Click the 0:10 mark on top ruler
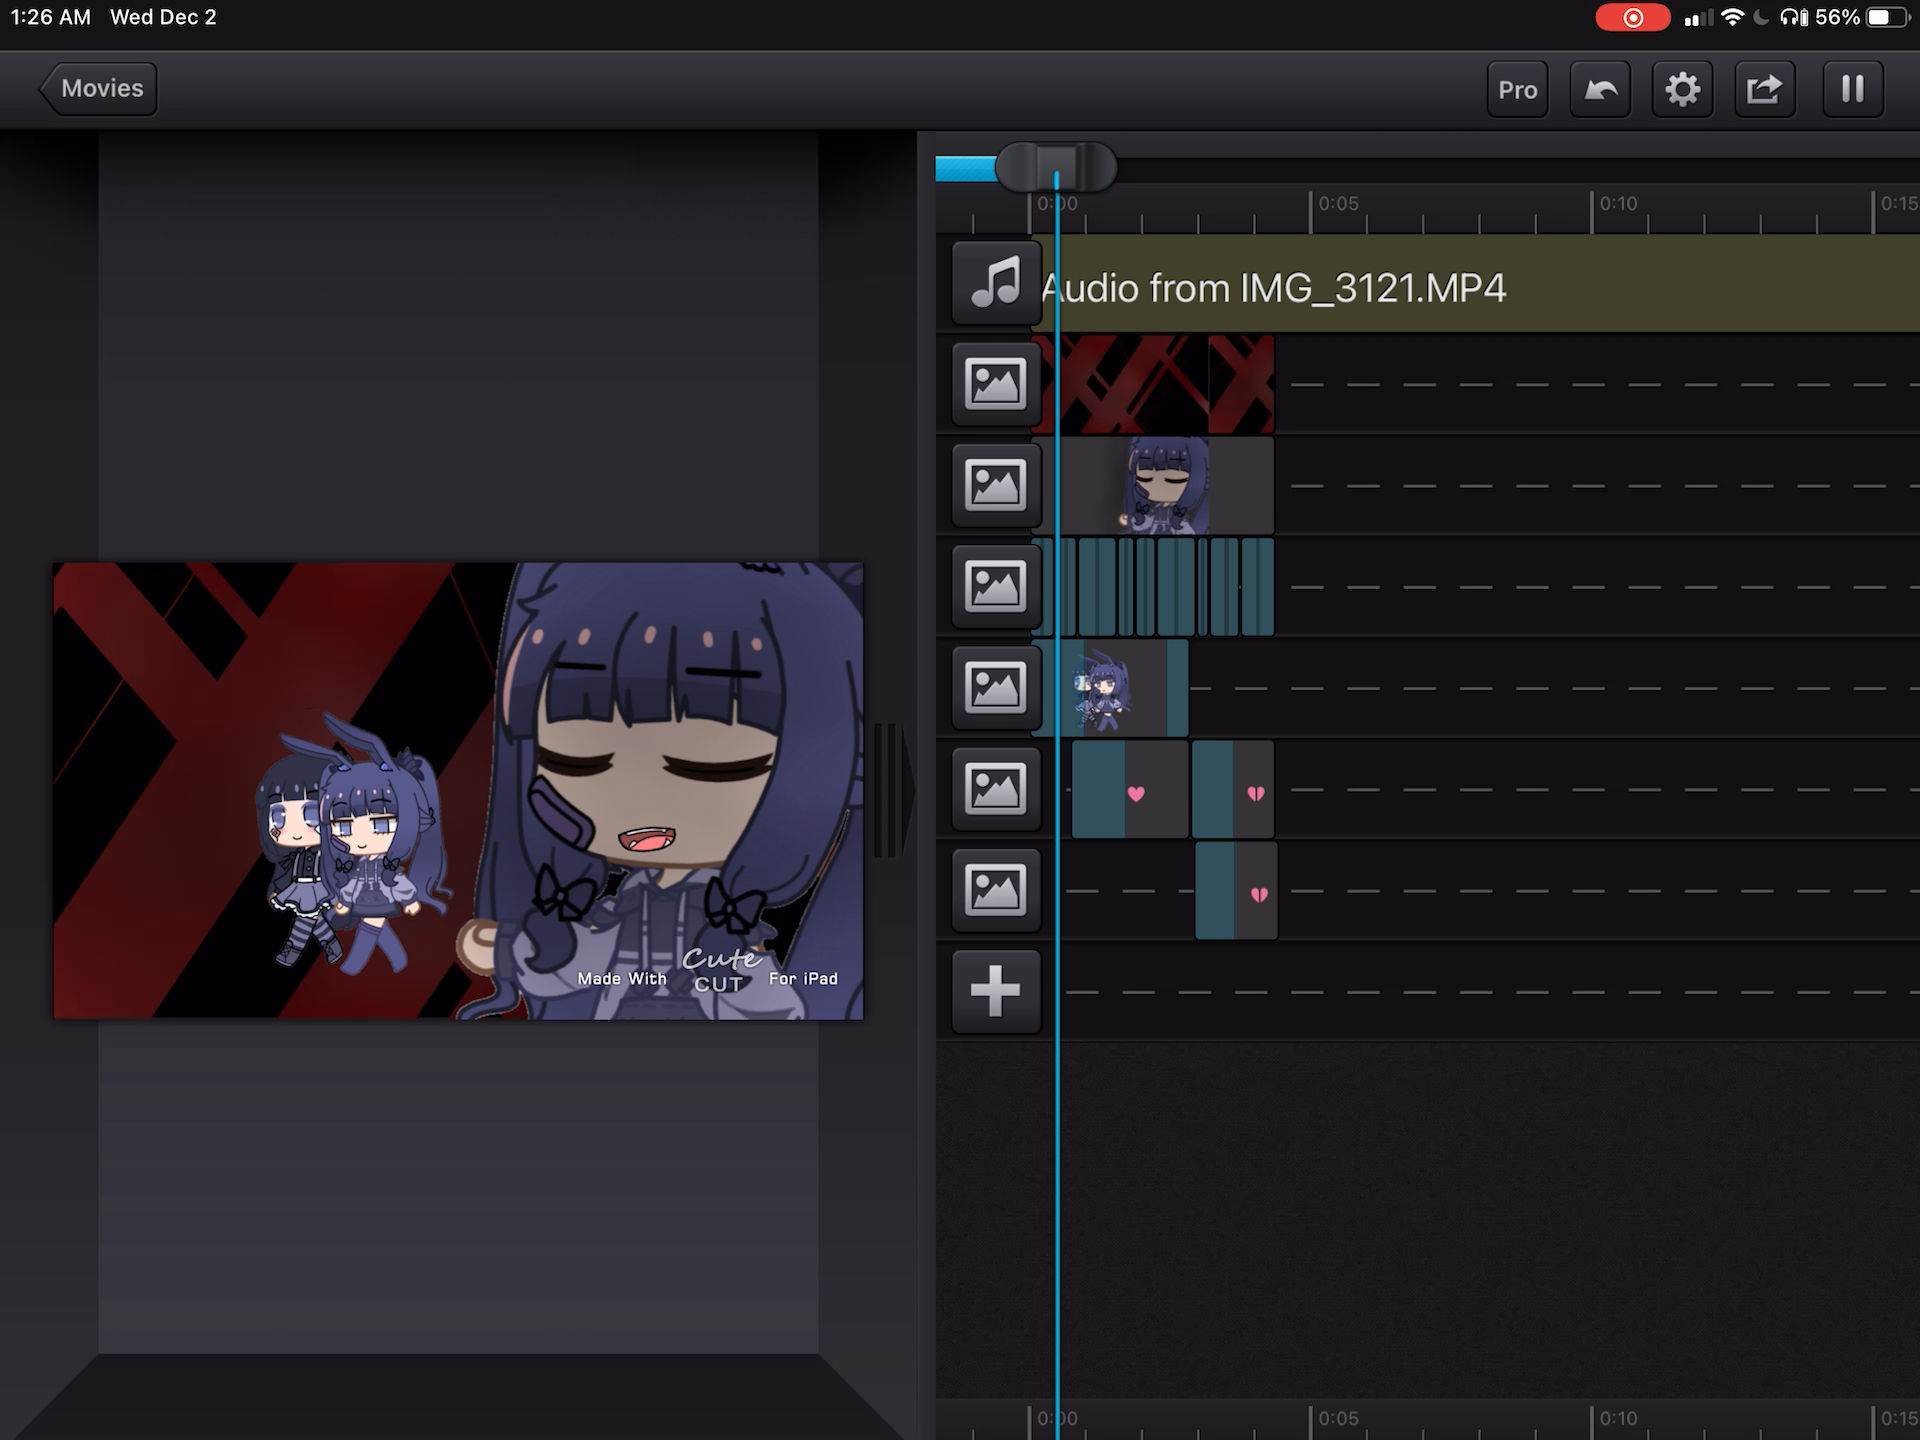Screen dimensions: 1920x1440 (x=1617, y=204)
